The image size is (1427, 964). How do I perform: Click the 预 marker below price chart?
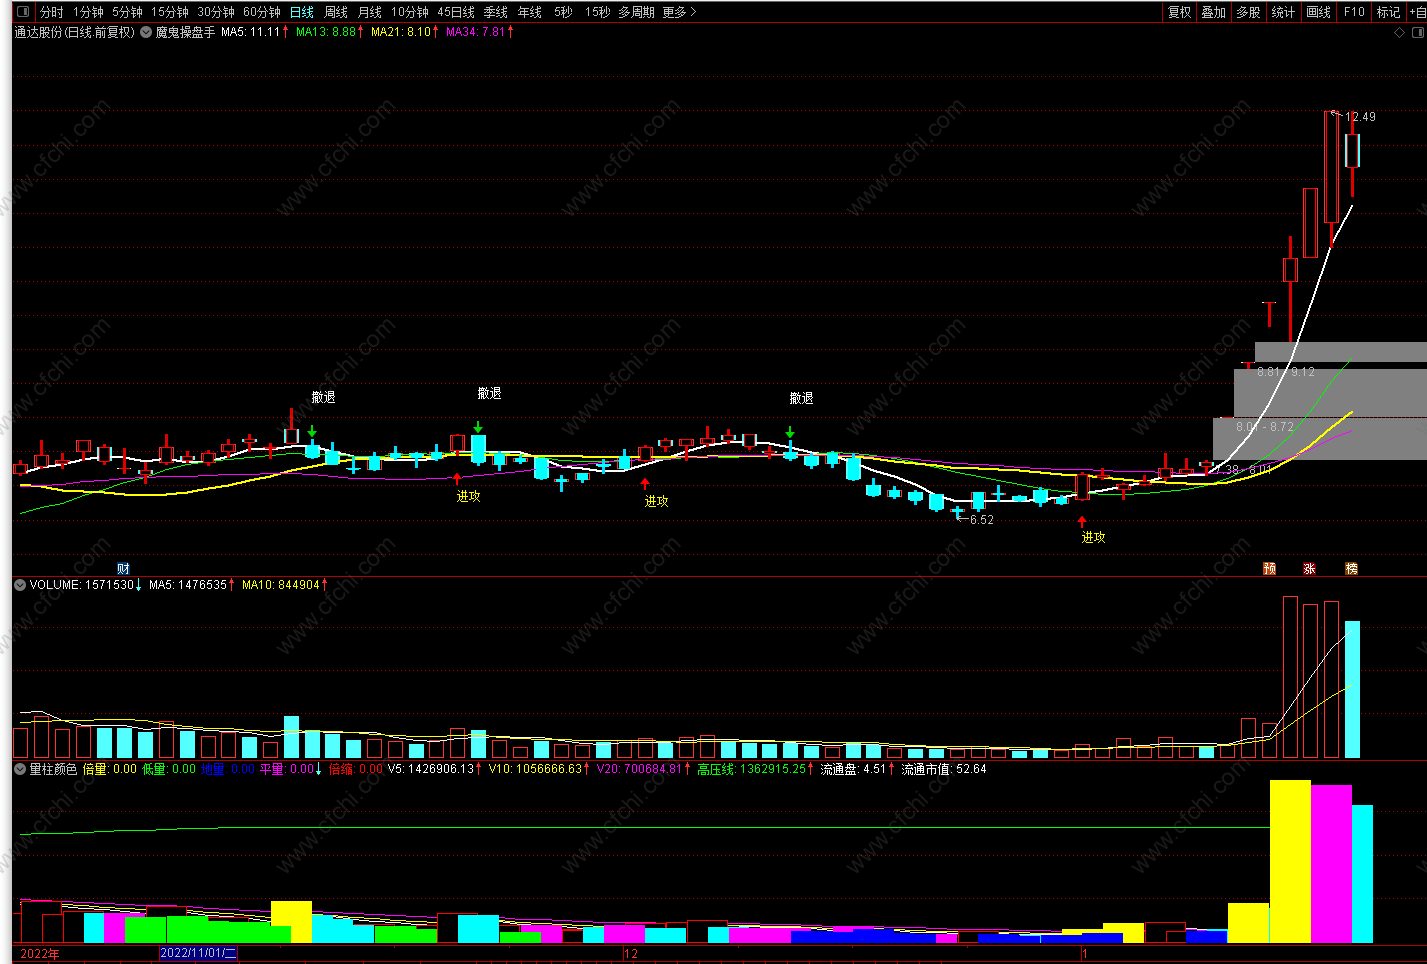coord(1270,569)
